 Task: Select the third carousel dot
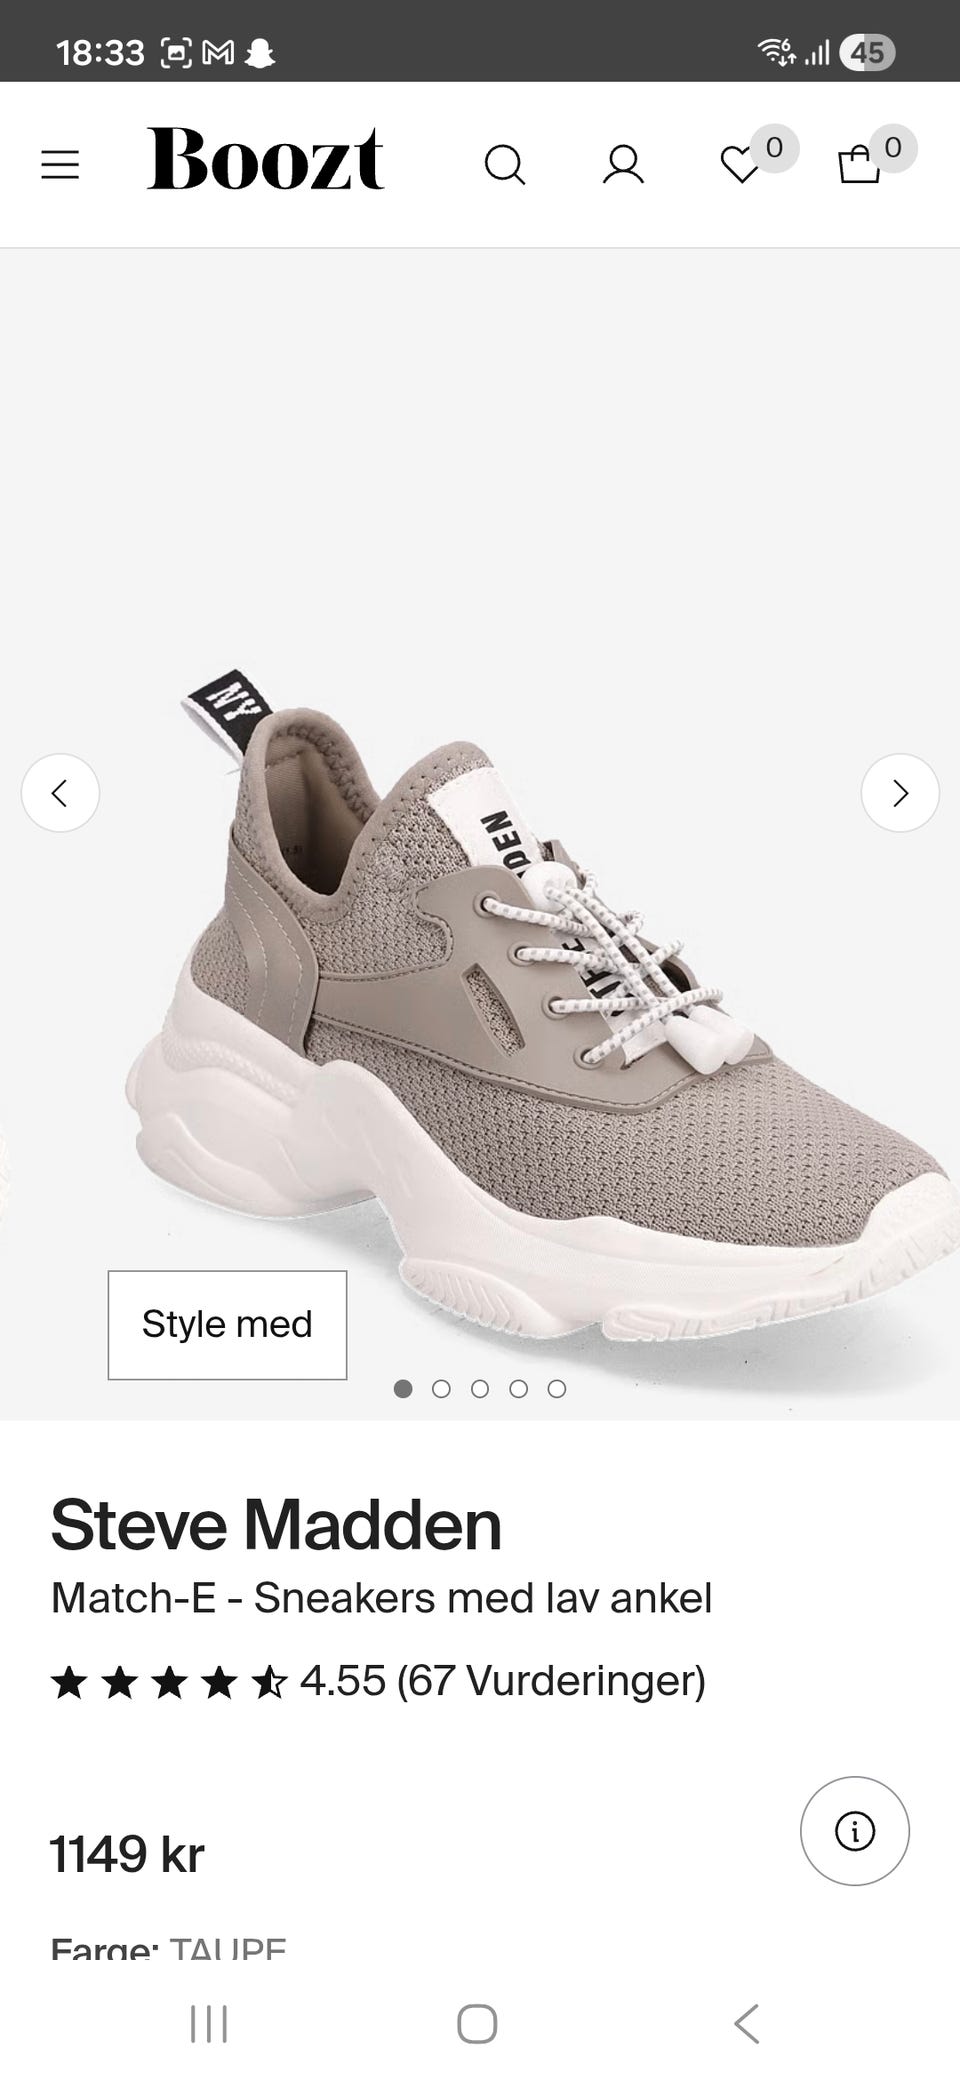[480, 1388]
